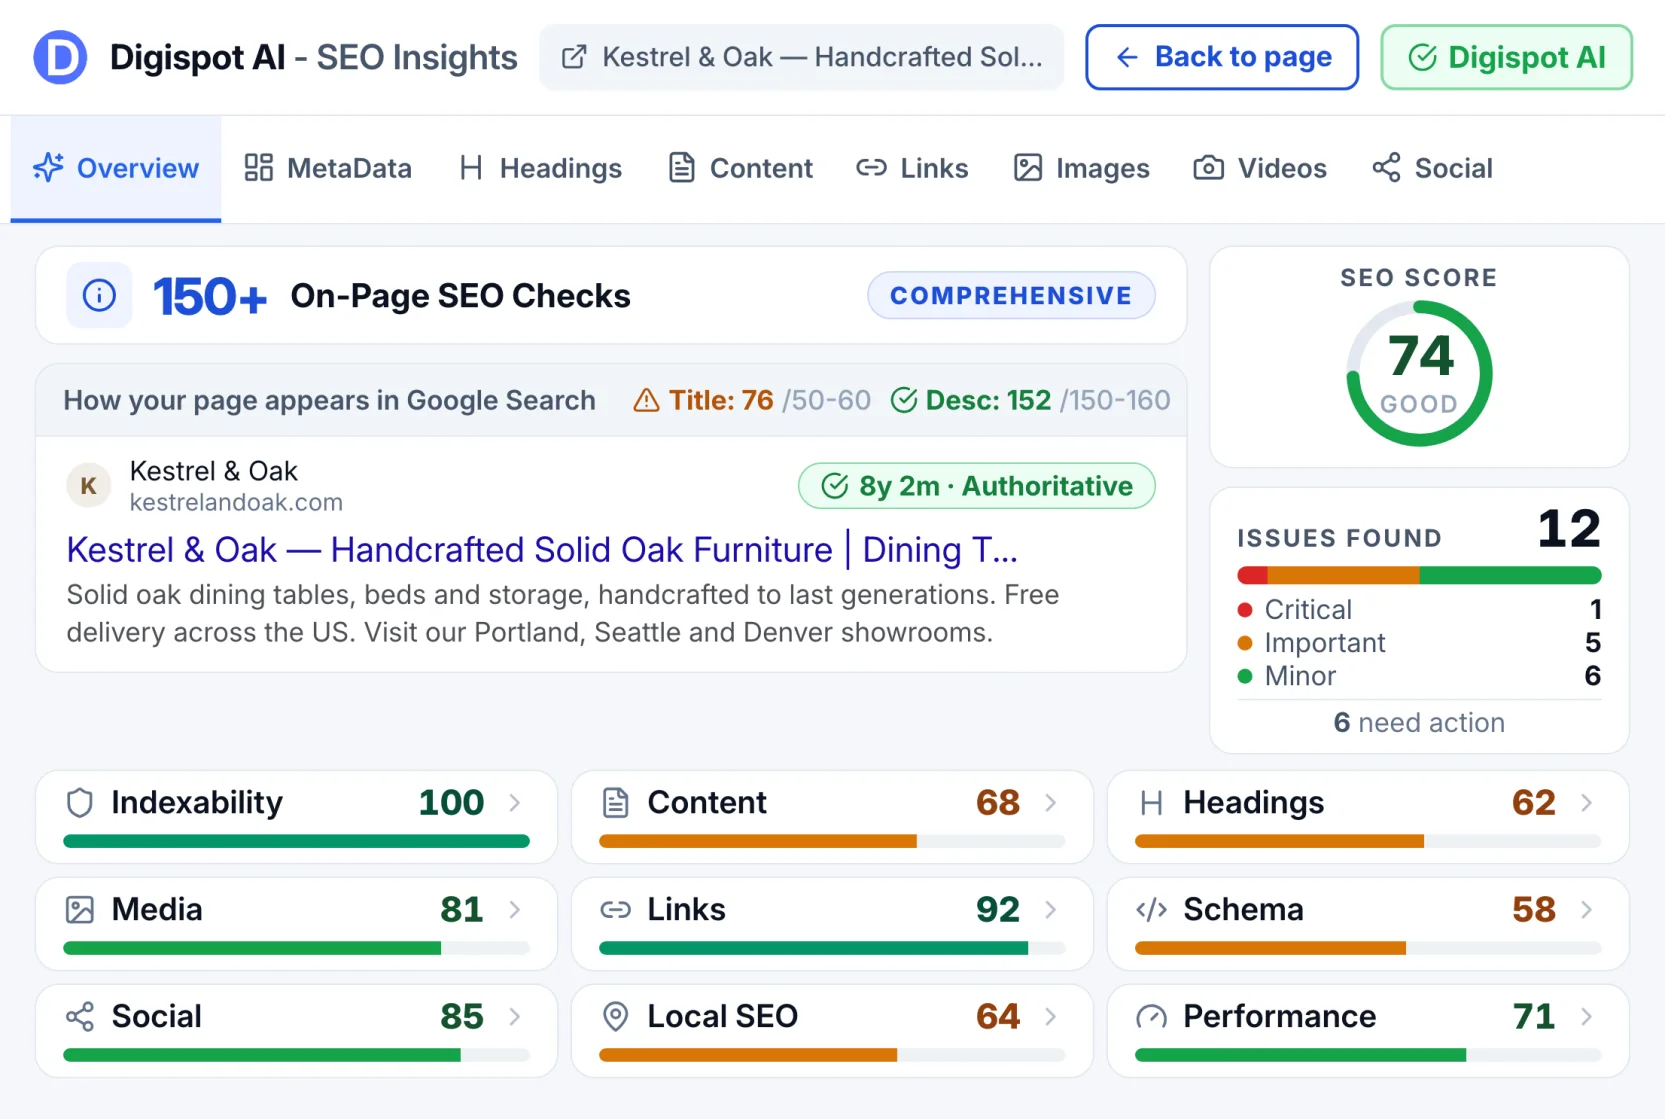Screen dimensions: 1665x1119
Task: Click the info icon beside 150+
Action: pyautogui.click(x=99, y=295)
